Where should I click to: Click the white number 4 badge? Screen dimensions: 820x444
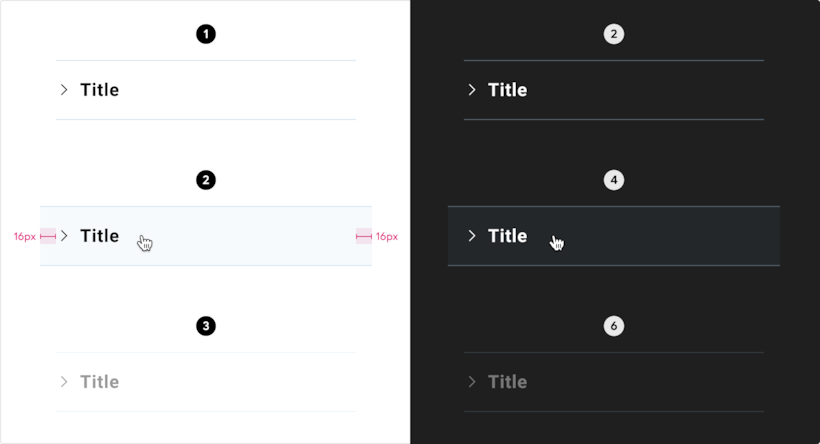click(x=614, y=180)
